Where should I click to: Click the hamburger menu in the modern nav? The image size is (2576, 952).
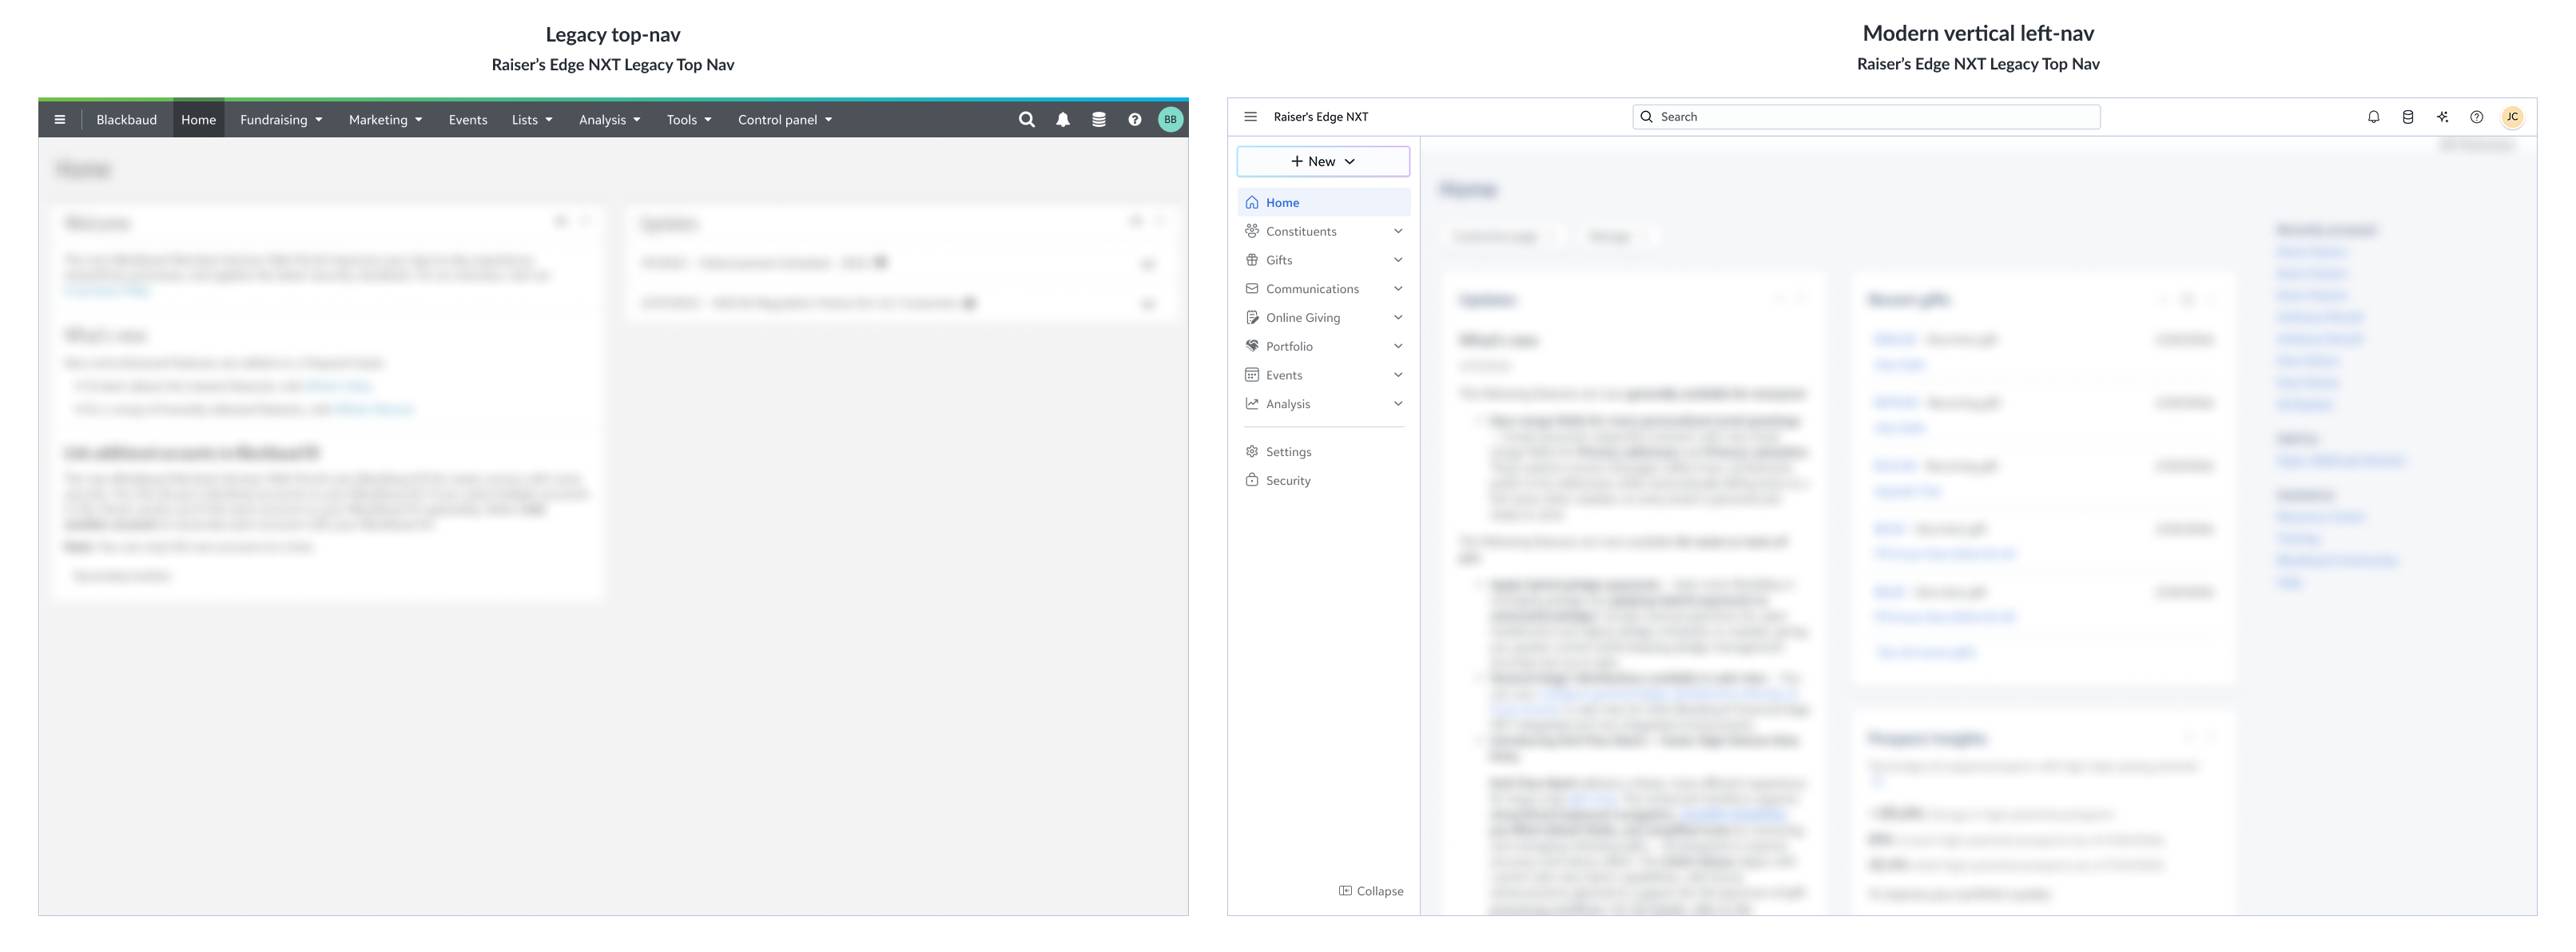(x=1250, y=116)
